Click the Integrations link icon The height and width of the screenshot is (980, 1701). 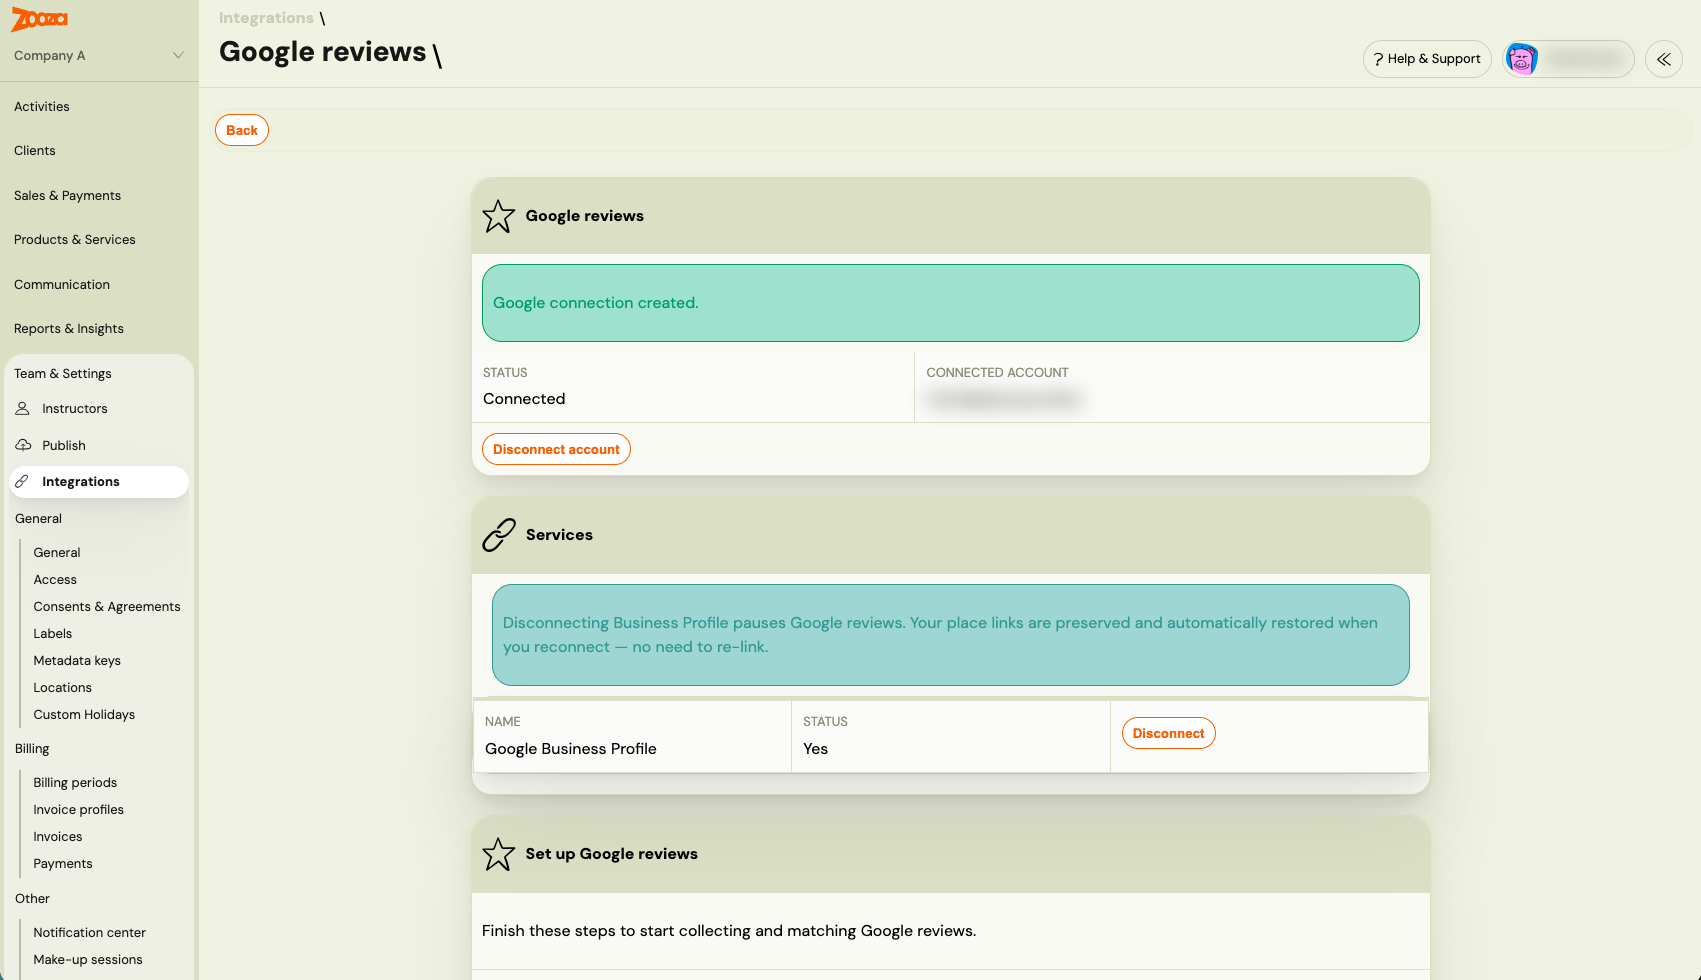pos(22,482)
